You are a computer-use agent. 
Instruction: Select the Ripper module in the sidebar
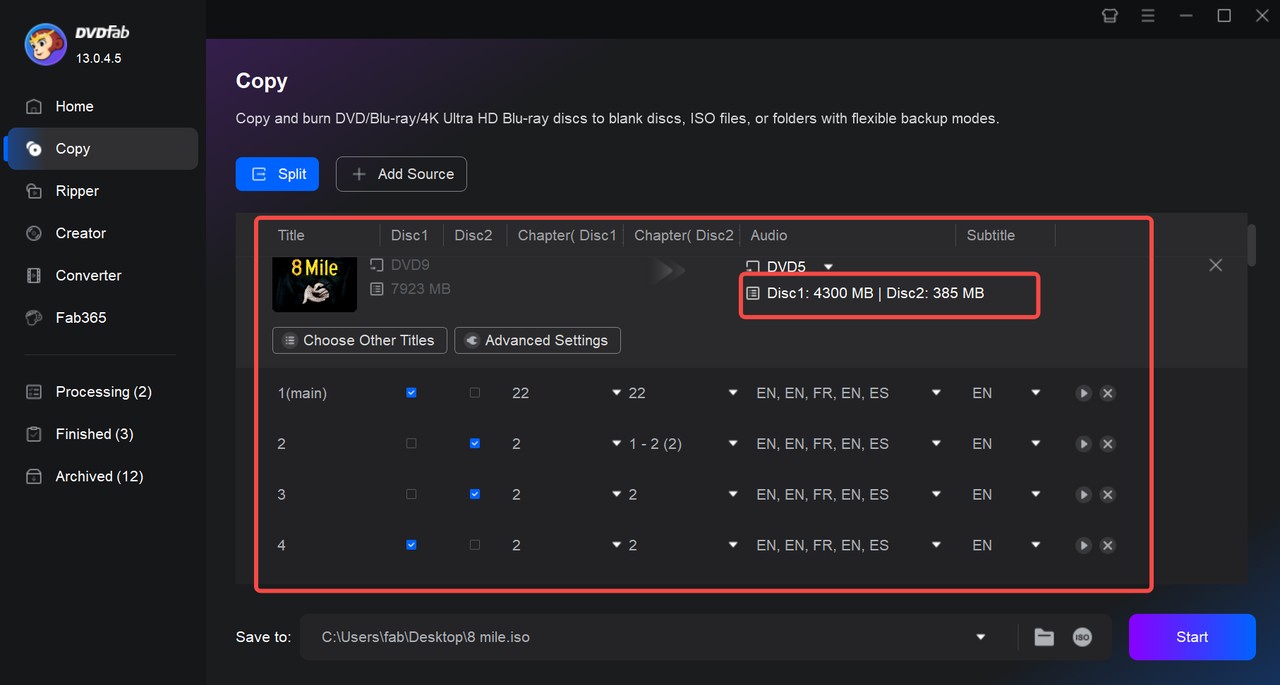click(78, 190)
